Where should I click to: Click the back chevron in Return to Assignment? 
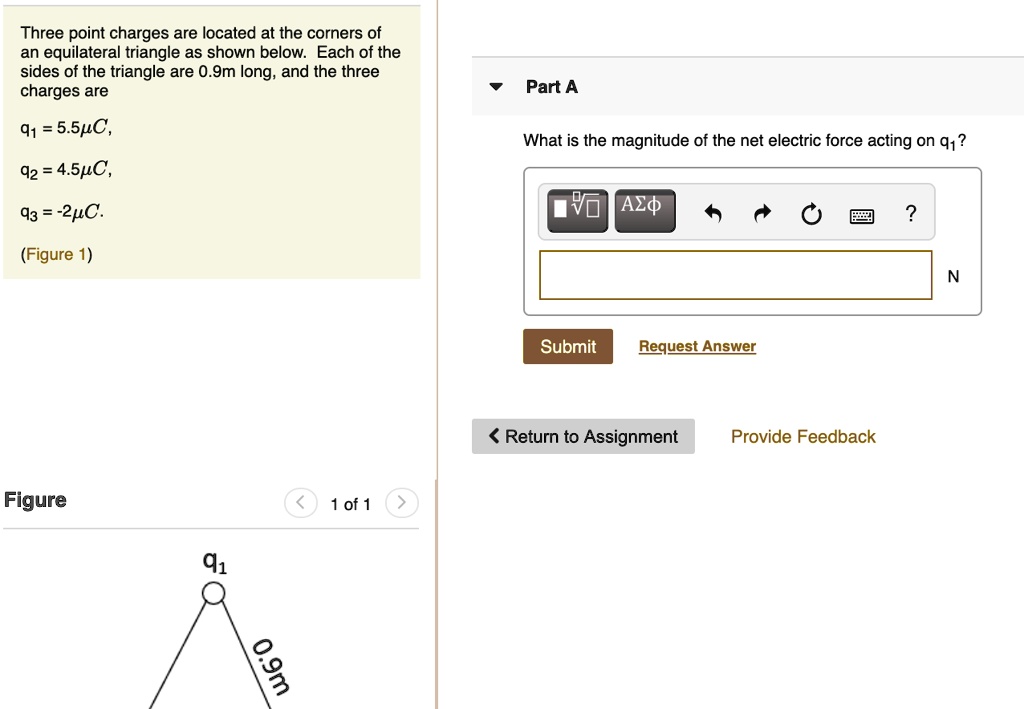pyautogui.click(x=493, y=436)
